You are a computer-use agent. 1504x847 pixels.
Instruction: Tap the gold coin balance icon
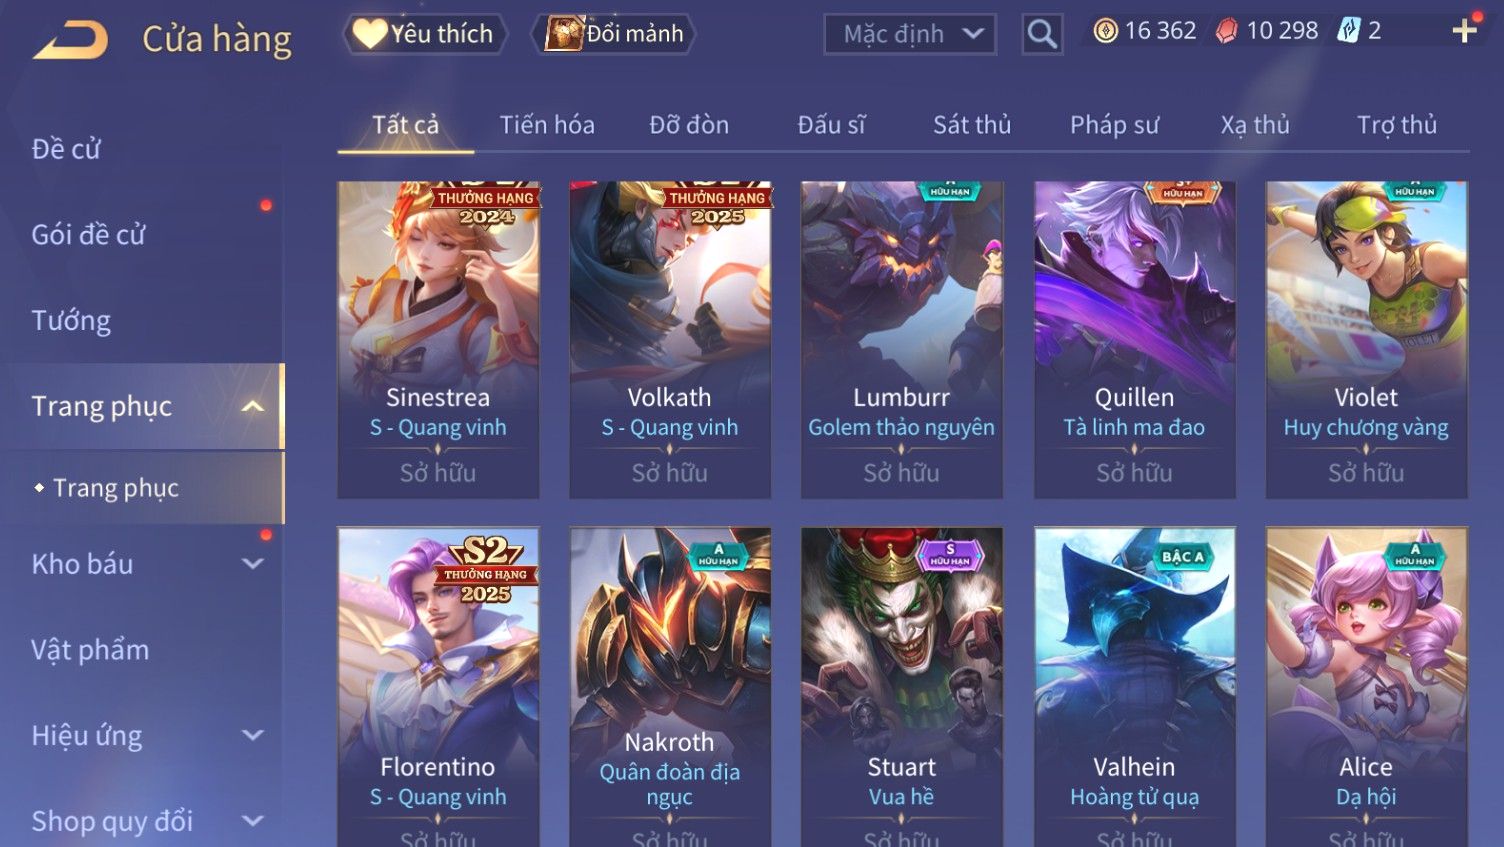[x=1105, y=31]
